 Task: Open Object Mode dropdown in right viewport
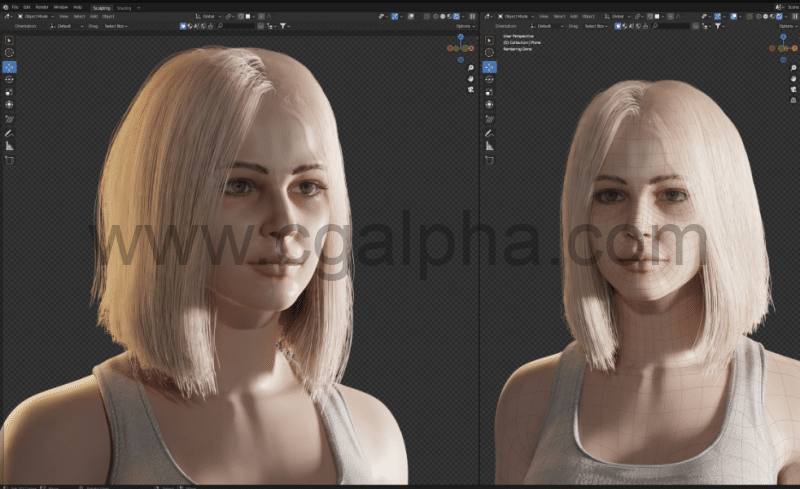coord(516,16)
